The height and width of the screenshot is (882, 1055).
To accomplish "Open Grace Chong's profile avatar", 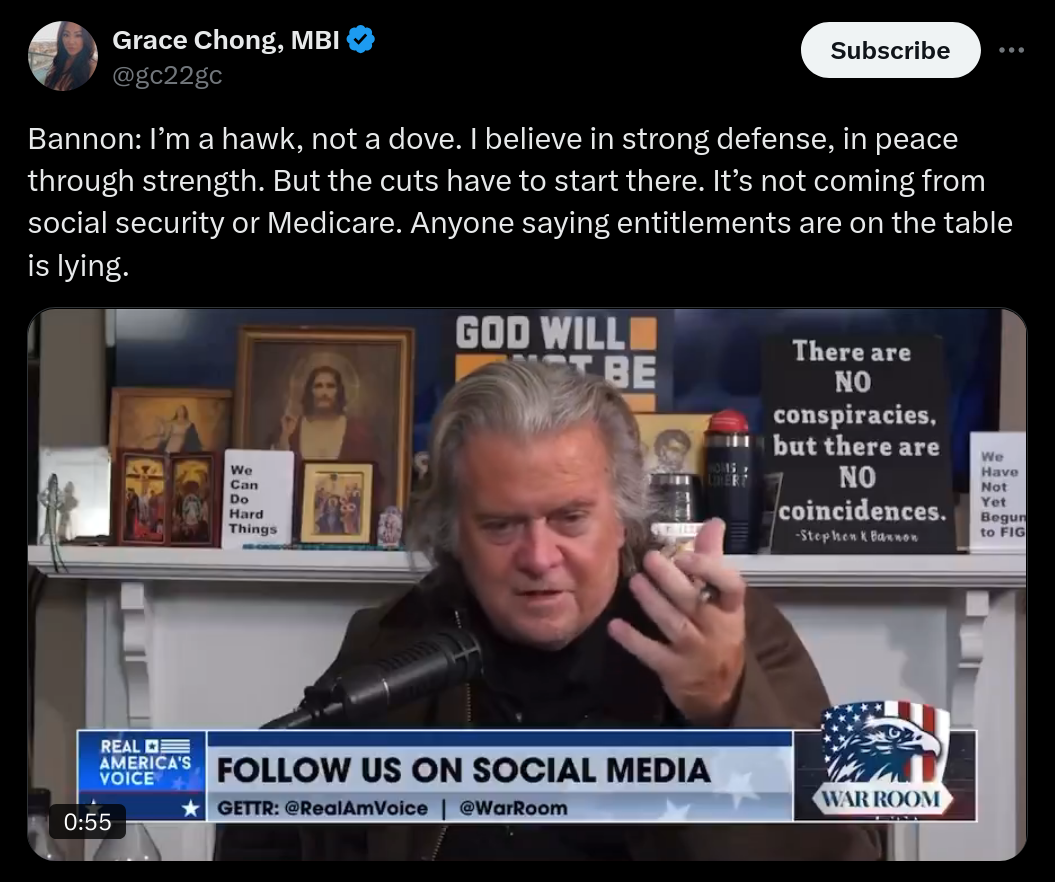I will click(63, 56).
